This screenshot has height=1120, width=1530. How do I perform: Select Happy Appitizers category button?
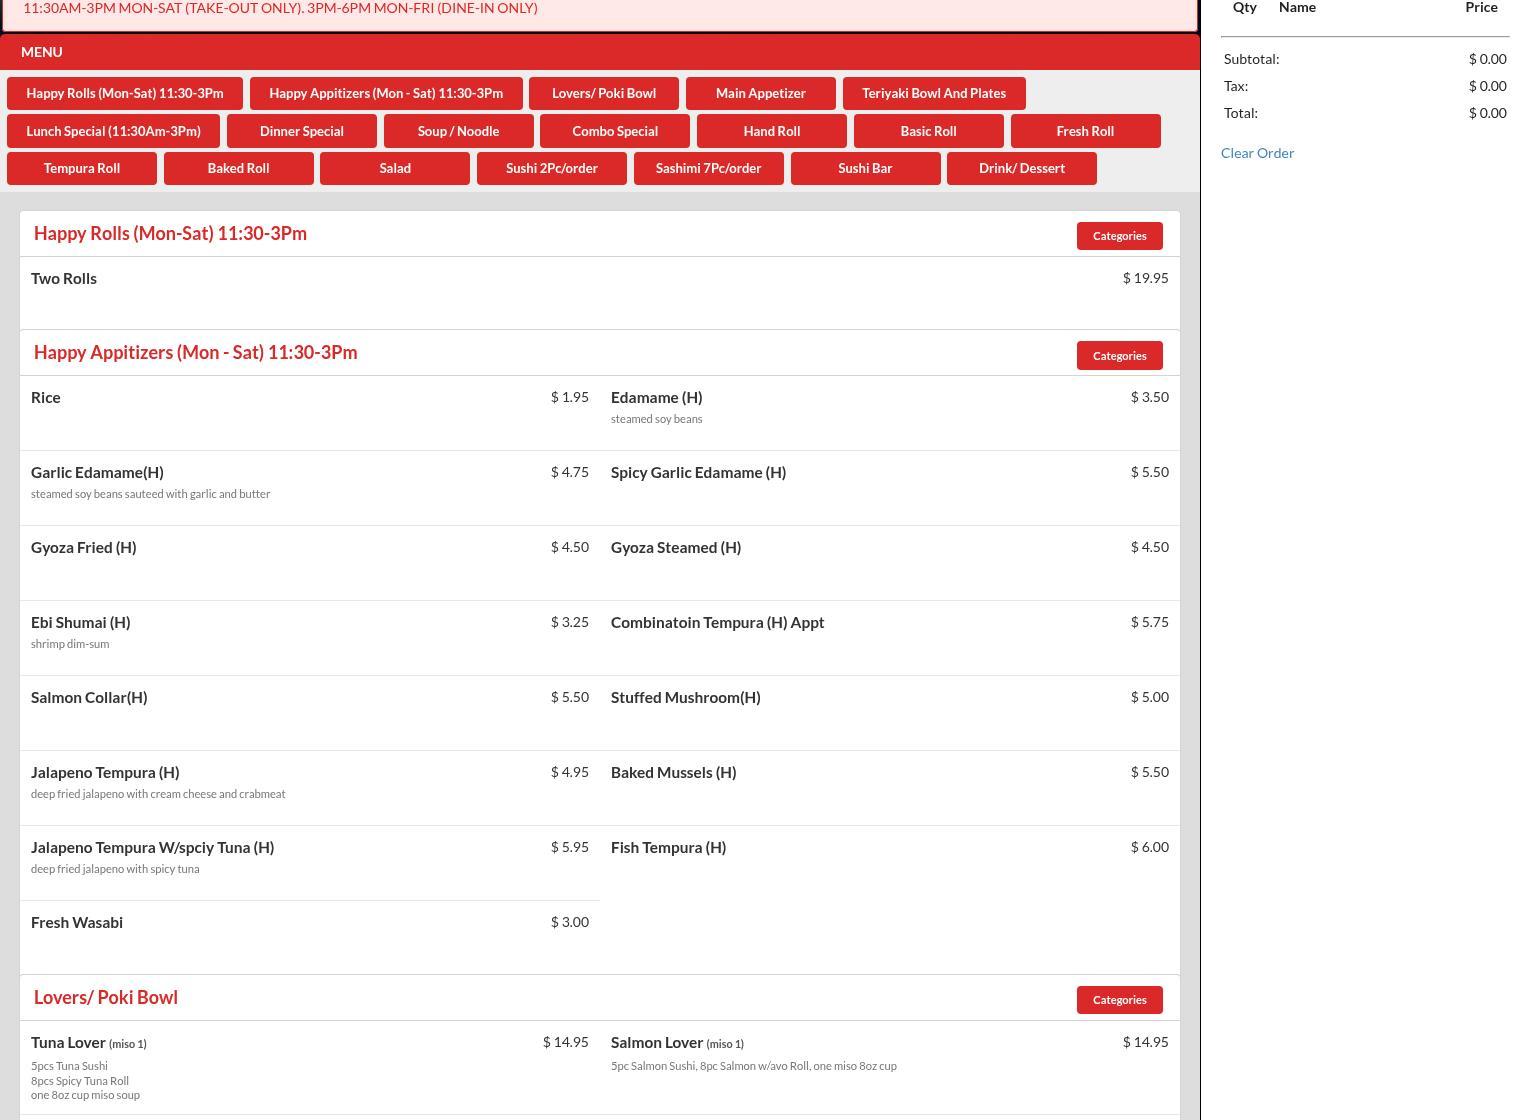386,93
